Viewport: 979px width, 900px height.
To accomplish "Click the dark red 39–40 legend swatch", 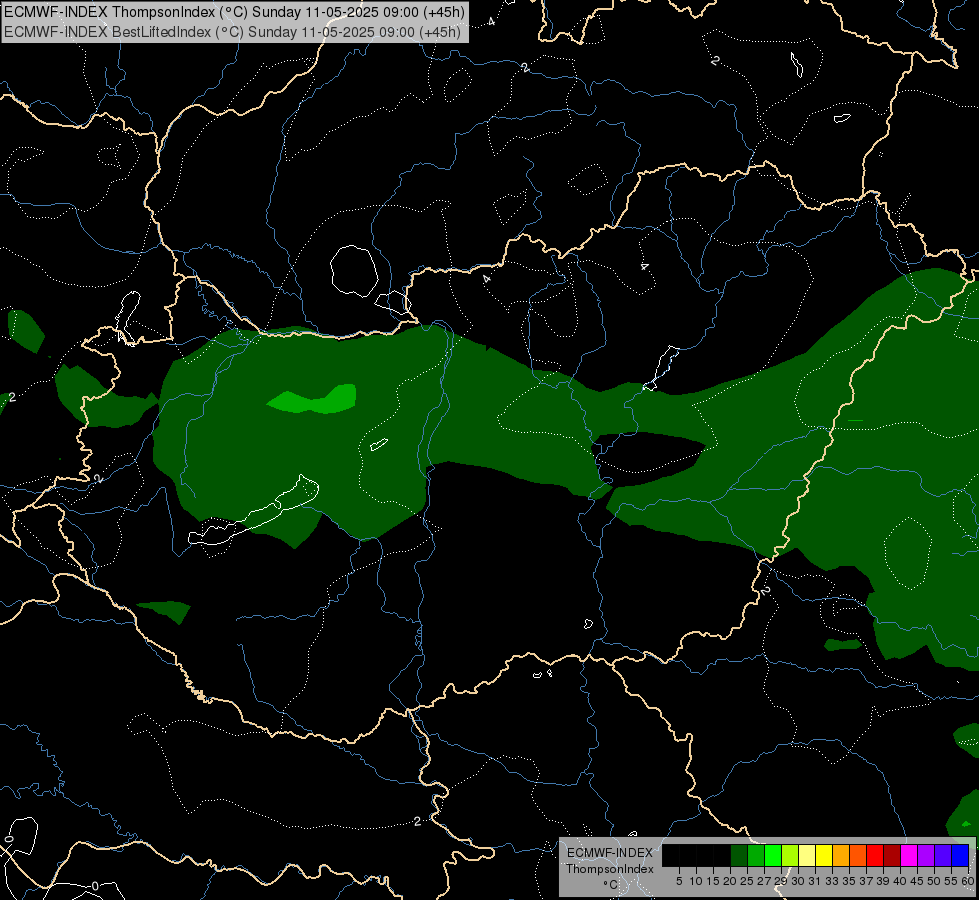I will (892, 855).
